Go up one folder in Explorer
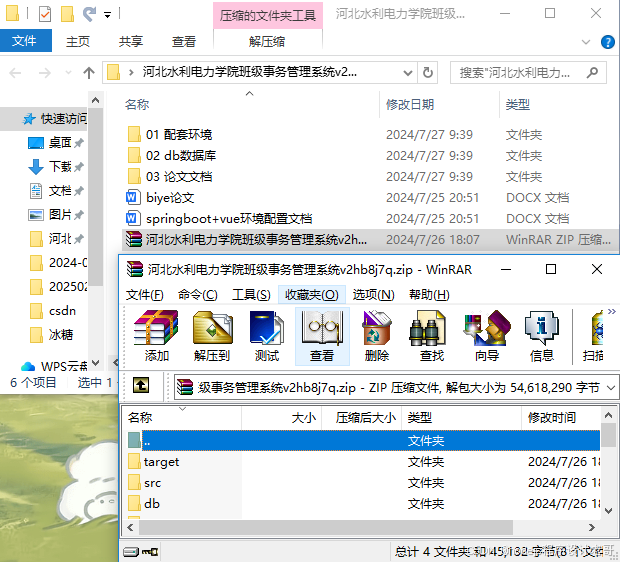This screenshot has width=620, height=562. point(89,73)
